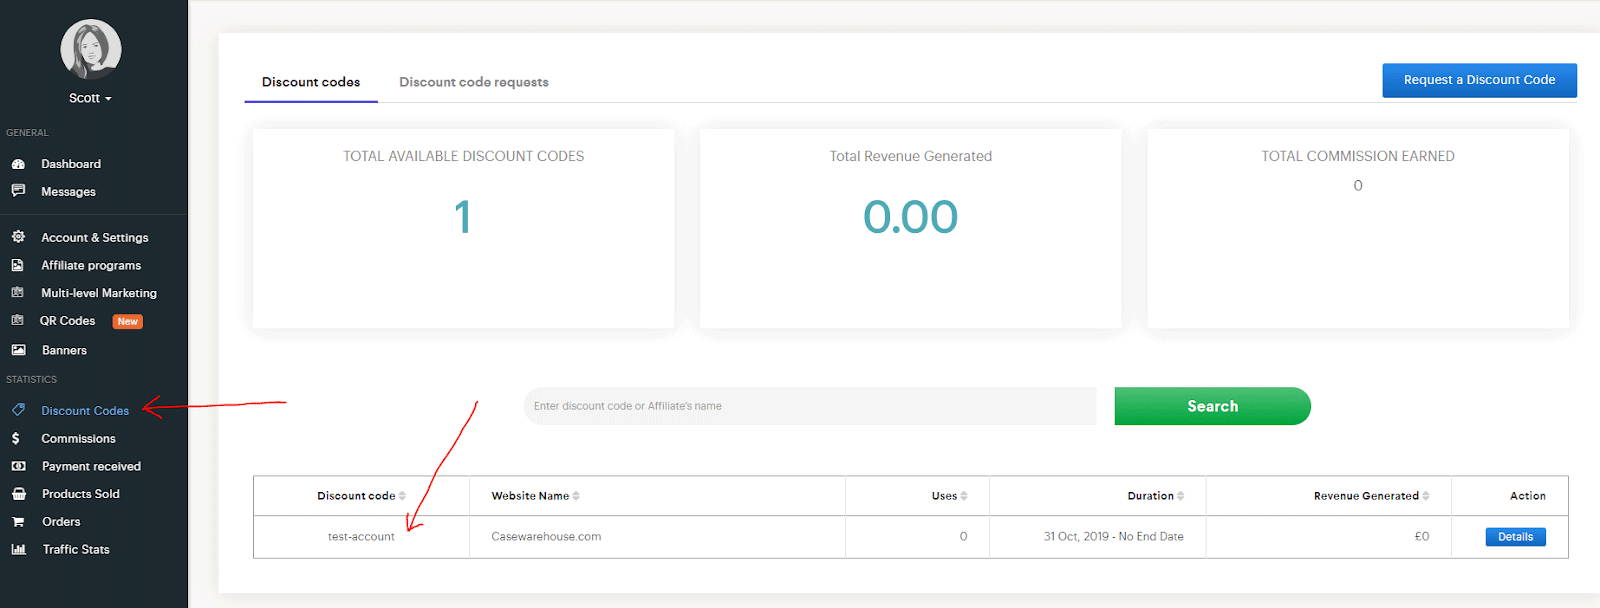Click the Orders cart icon

coord(18,522)
